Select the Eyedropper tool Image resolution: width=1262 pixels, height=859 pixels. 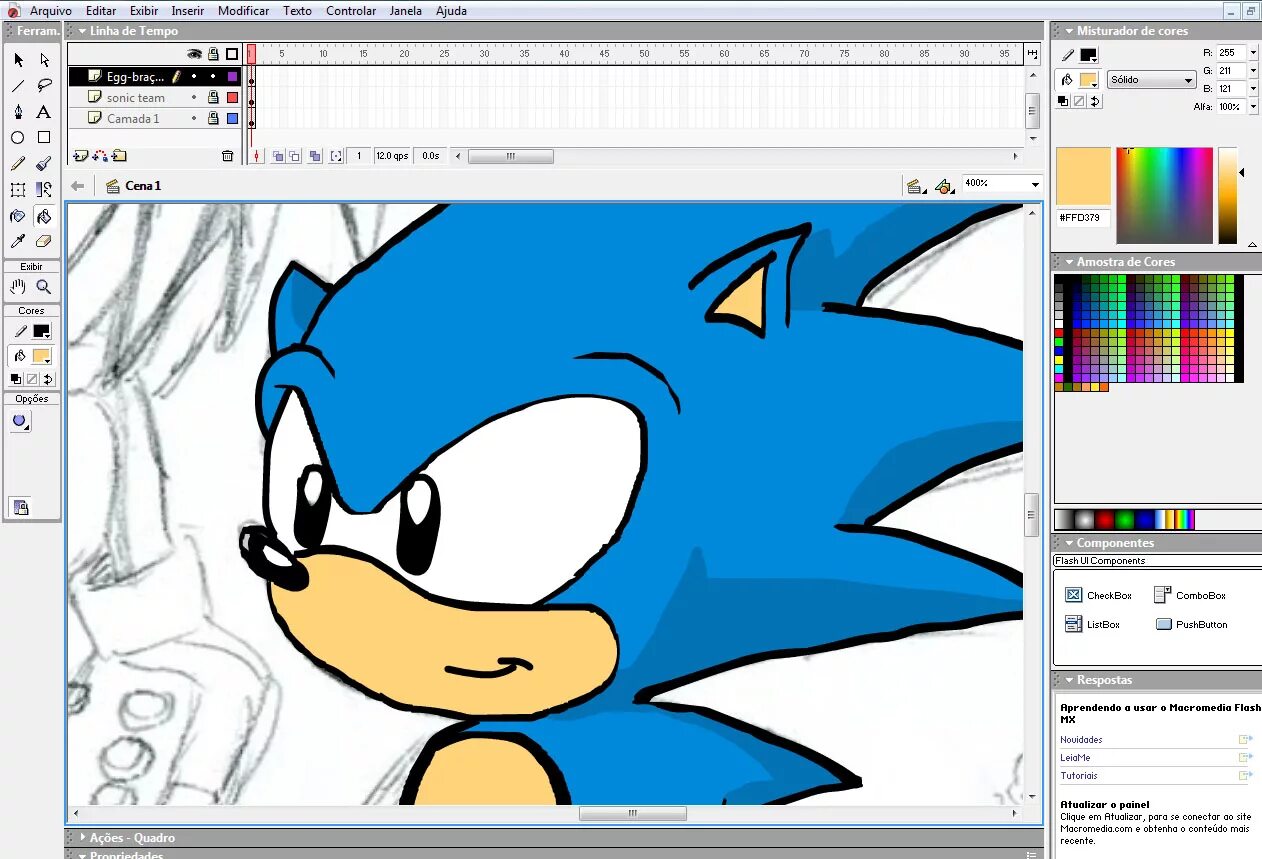pos(18,242)
